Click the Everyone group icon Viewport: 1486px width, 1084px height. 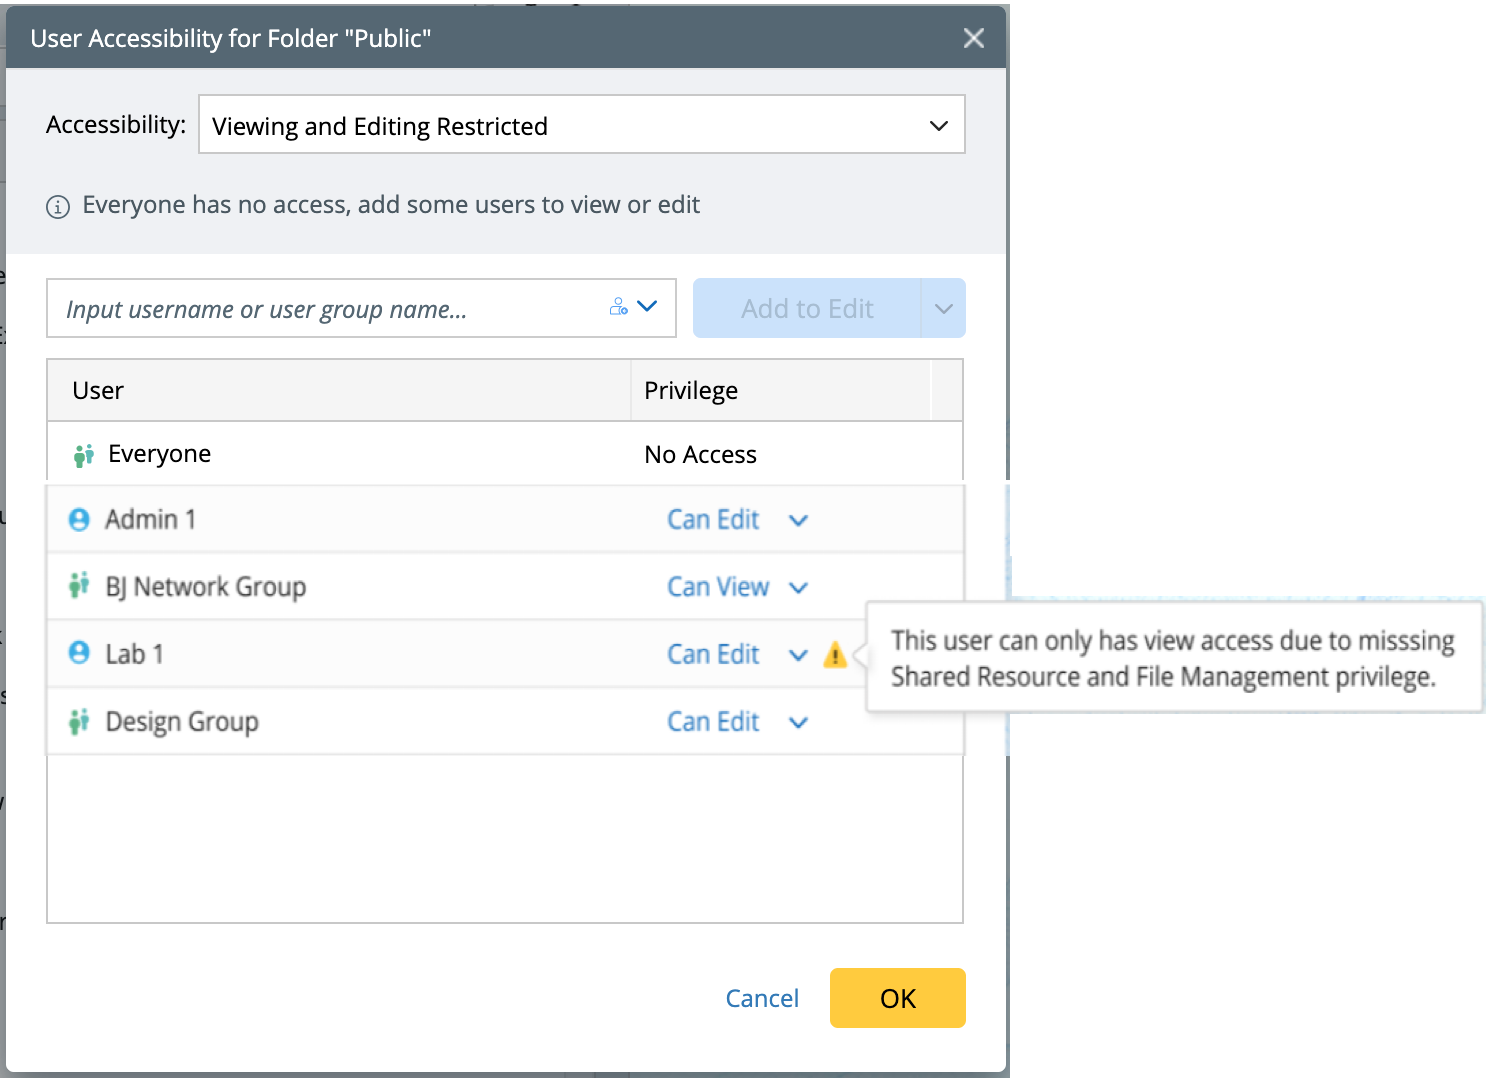tap(84, 456)
